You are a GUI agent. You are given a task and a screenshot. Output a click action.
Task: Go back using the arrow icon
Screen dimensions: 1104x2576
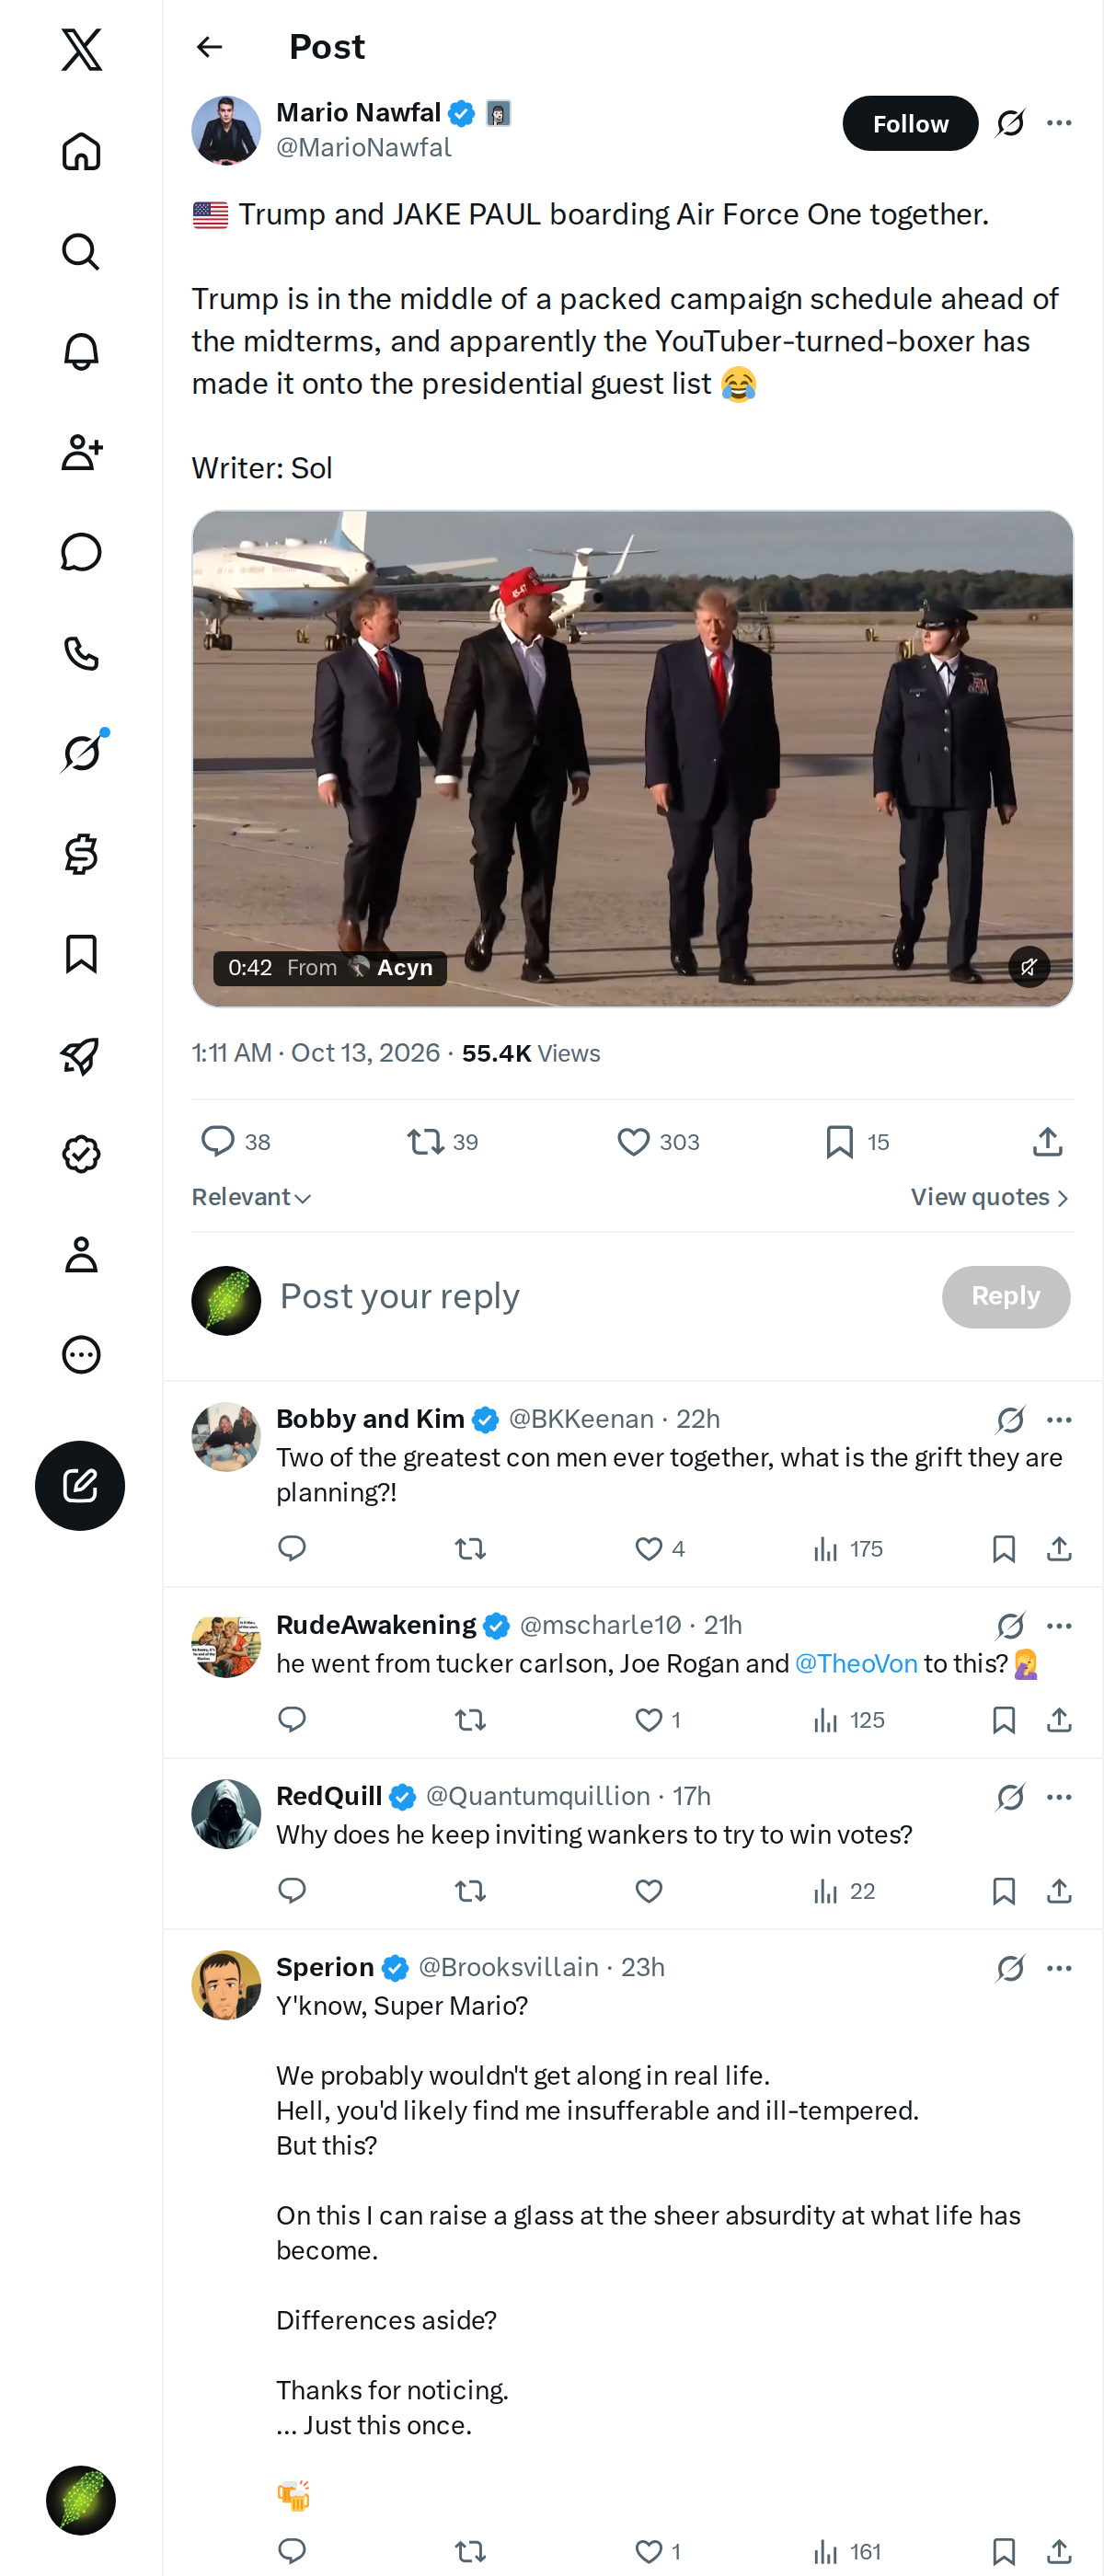coord(209,47)
